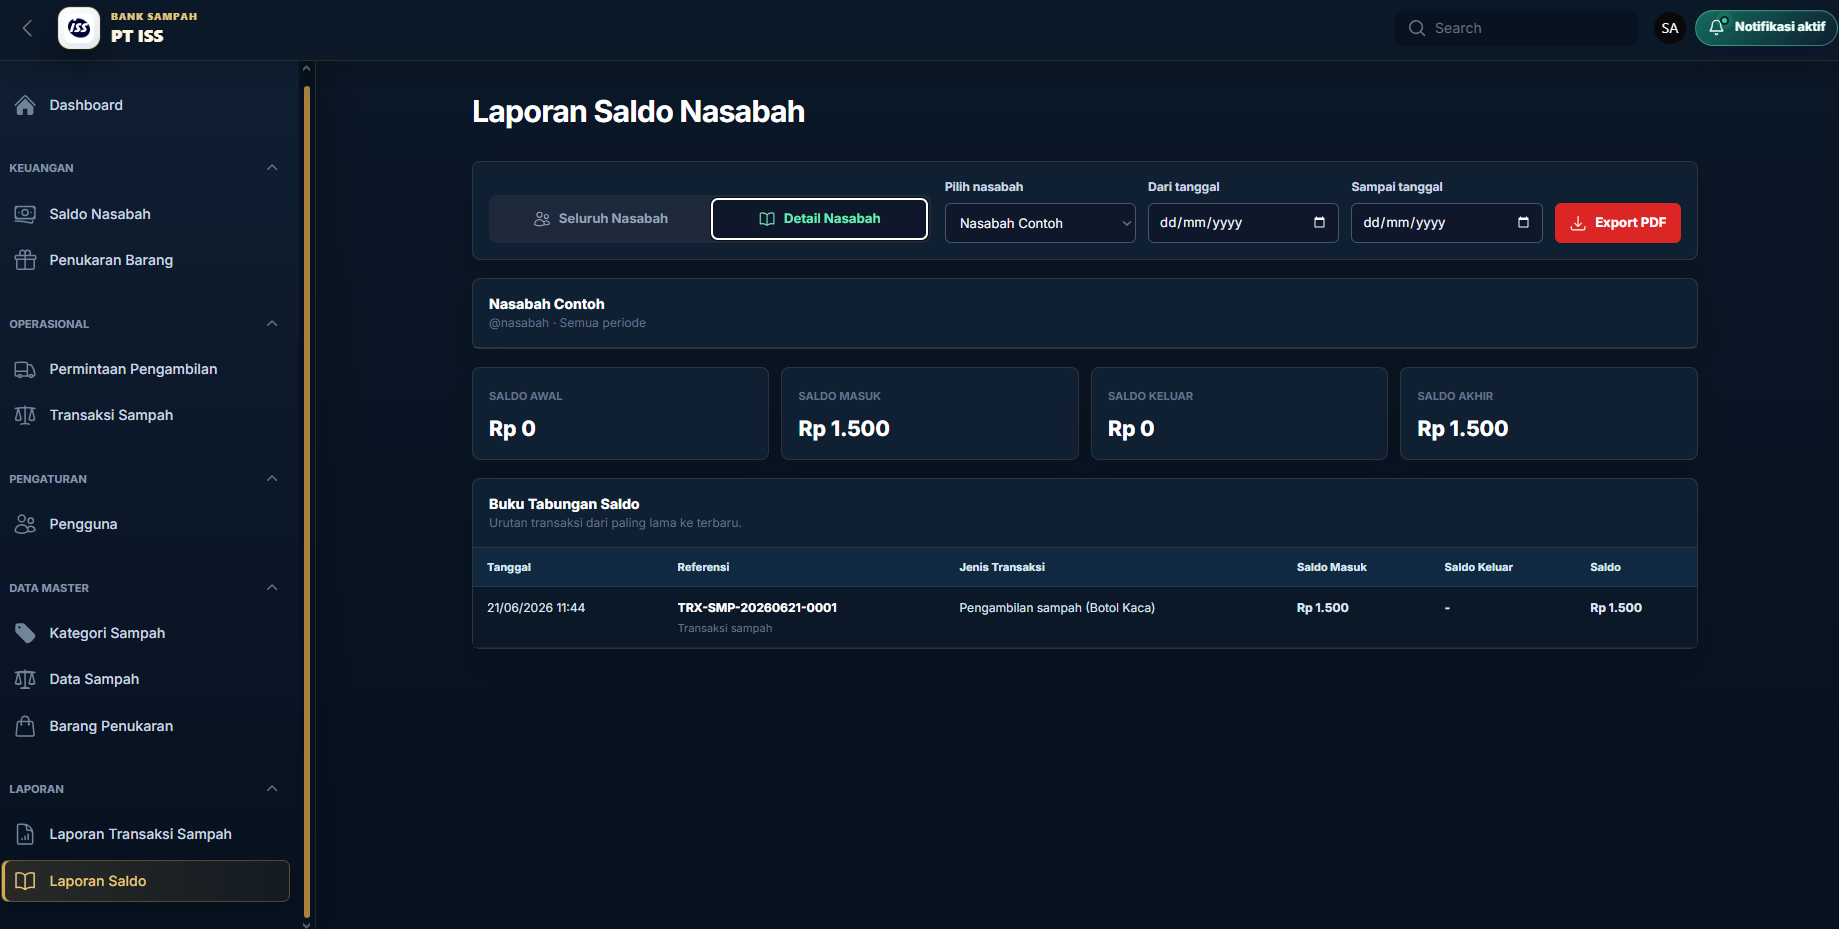Screen dimensions: 1839x929
Task: Click the Saldo Keluar column header
Action: click(1478, 567)
